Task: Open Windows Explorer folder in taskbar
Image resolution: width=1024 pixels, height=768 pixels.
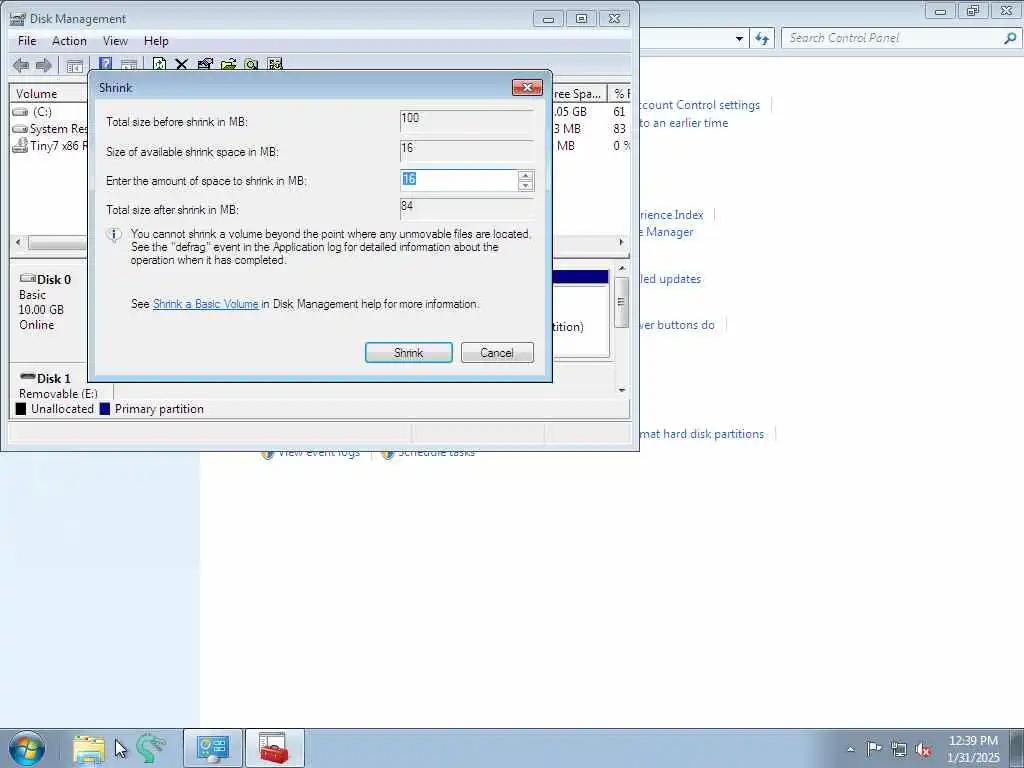Action: (x=89, y=748)
